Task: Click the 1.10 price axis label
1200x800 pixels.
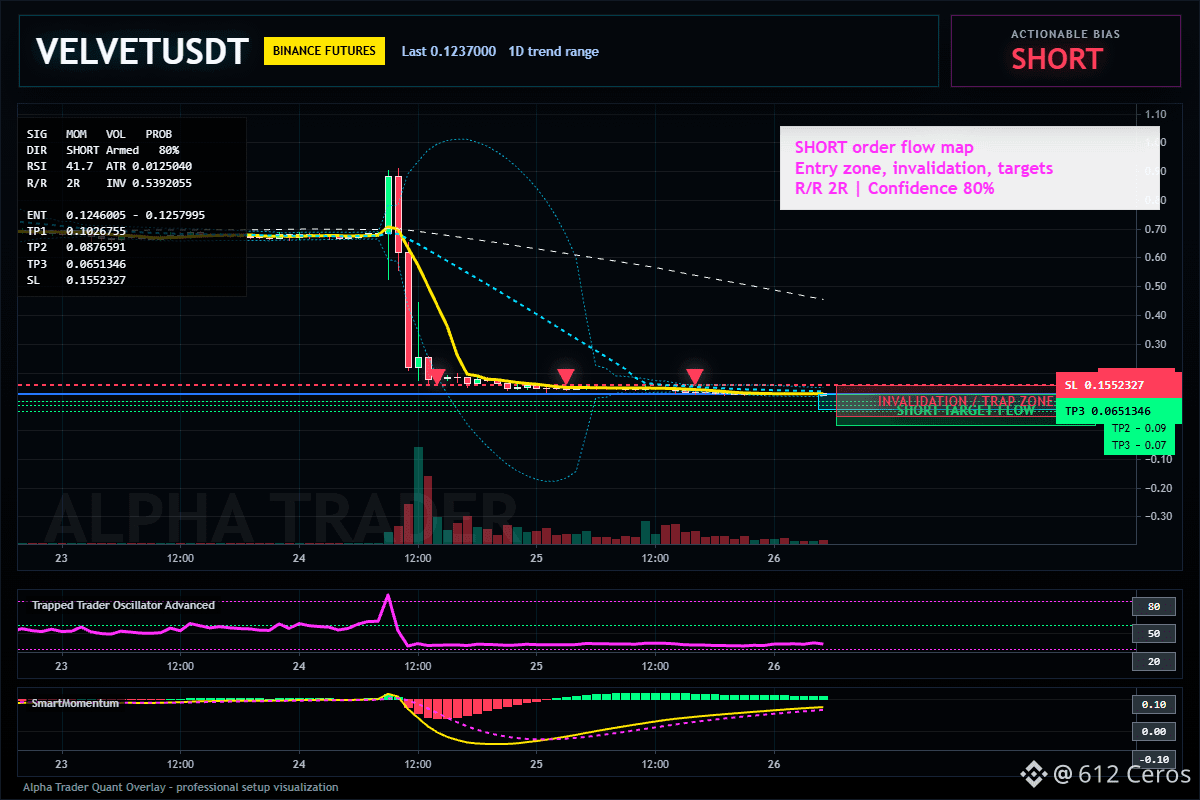Action: click(1158, 114)
